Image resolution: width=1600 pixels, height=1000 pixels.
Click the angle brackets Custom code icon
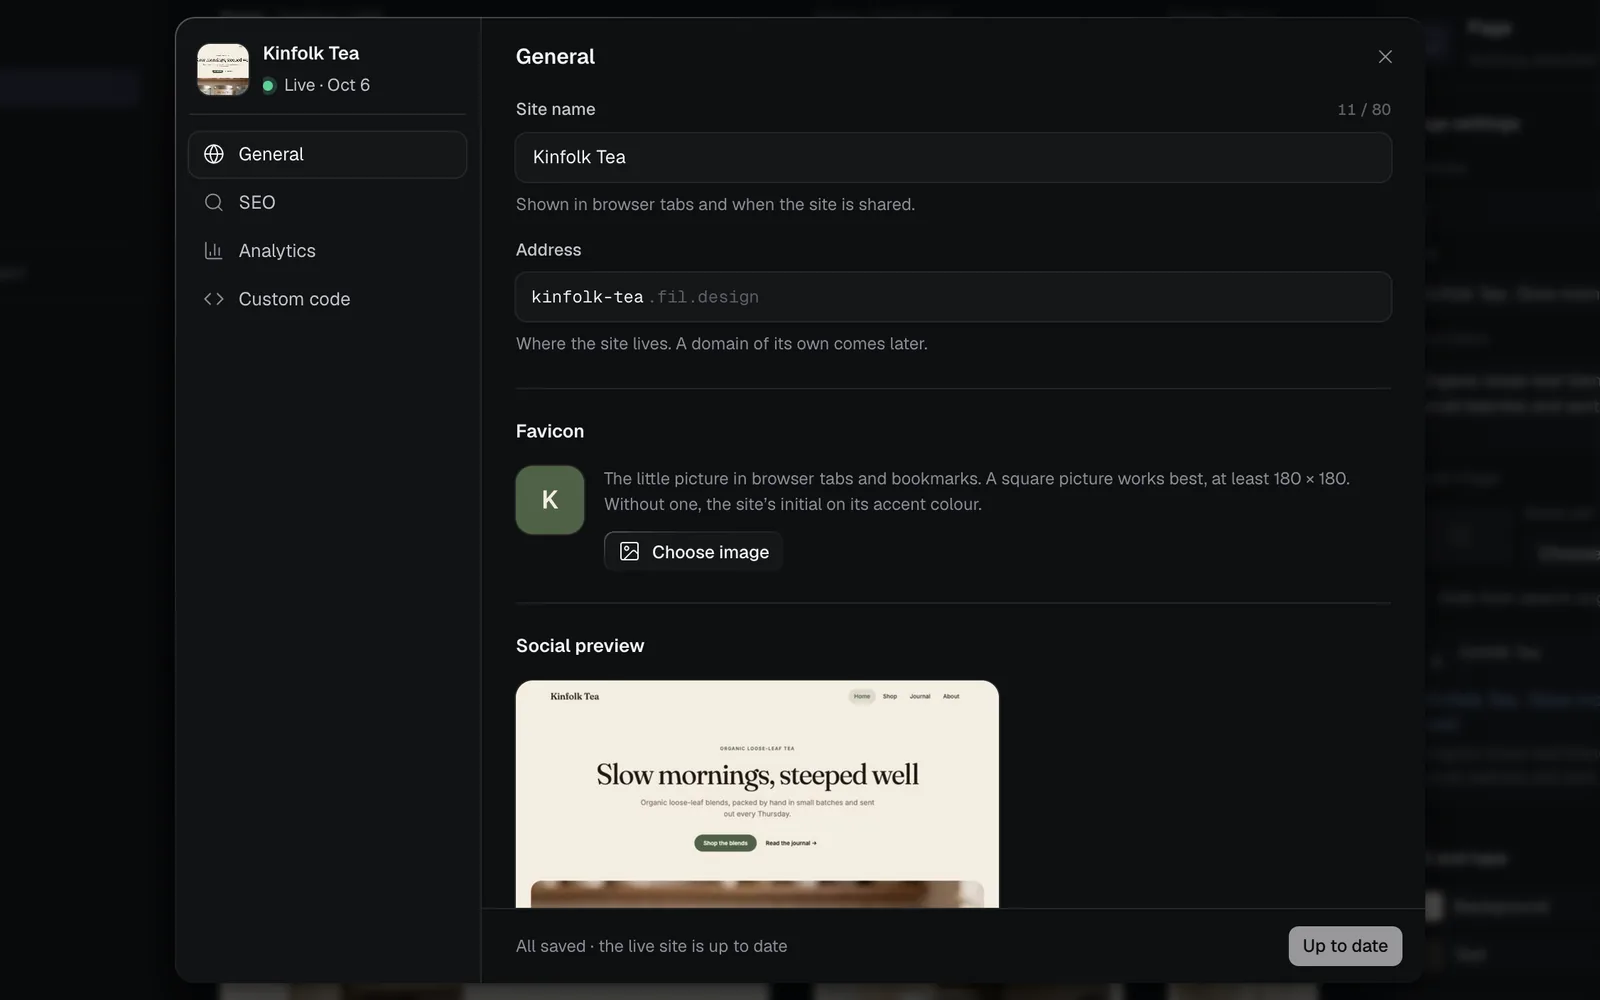click(x=214, y=299)
